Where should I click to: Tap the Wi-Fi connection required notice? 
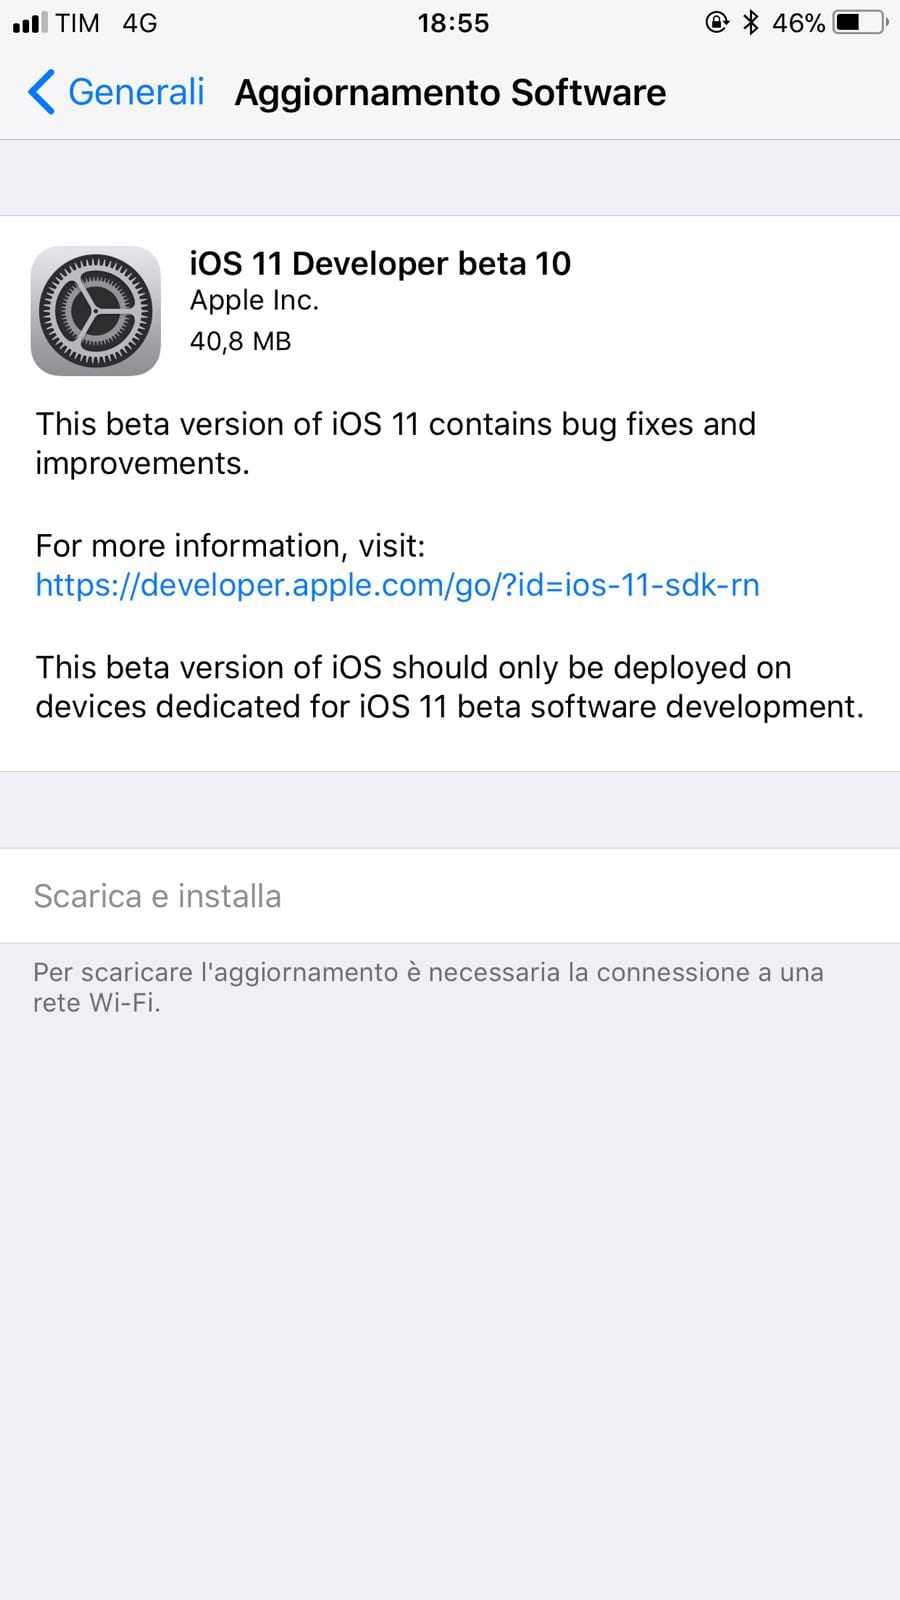pyautogui.click(x=428, y=987)
